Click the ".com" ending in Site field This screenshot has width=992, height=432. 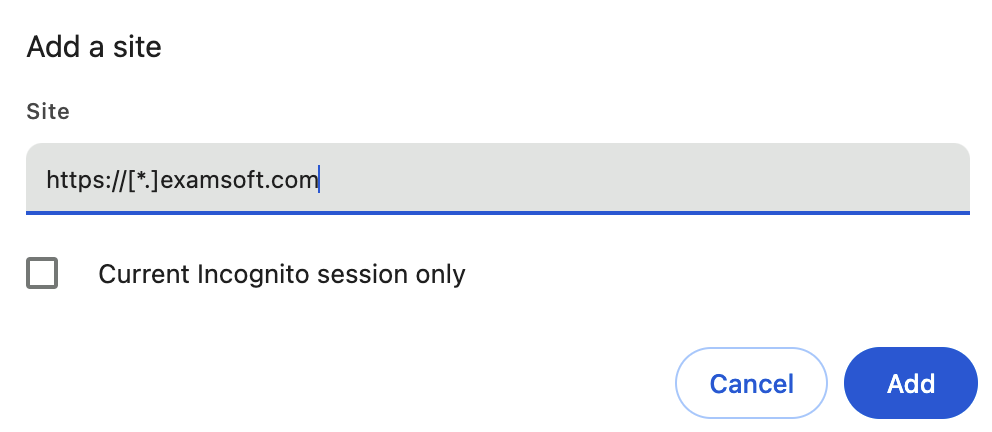[x=292, y=180]
